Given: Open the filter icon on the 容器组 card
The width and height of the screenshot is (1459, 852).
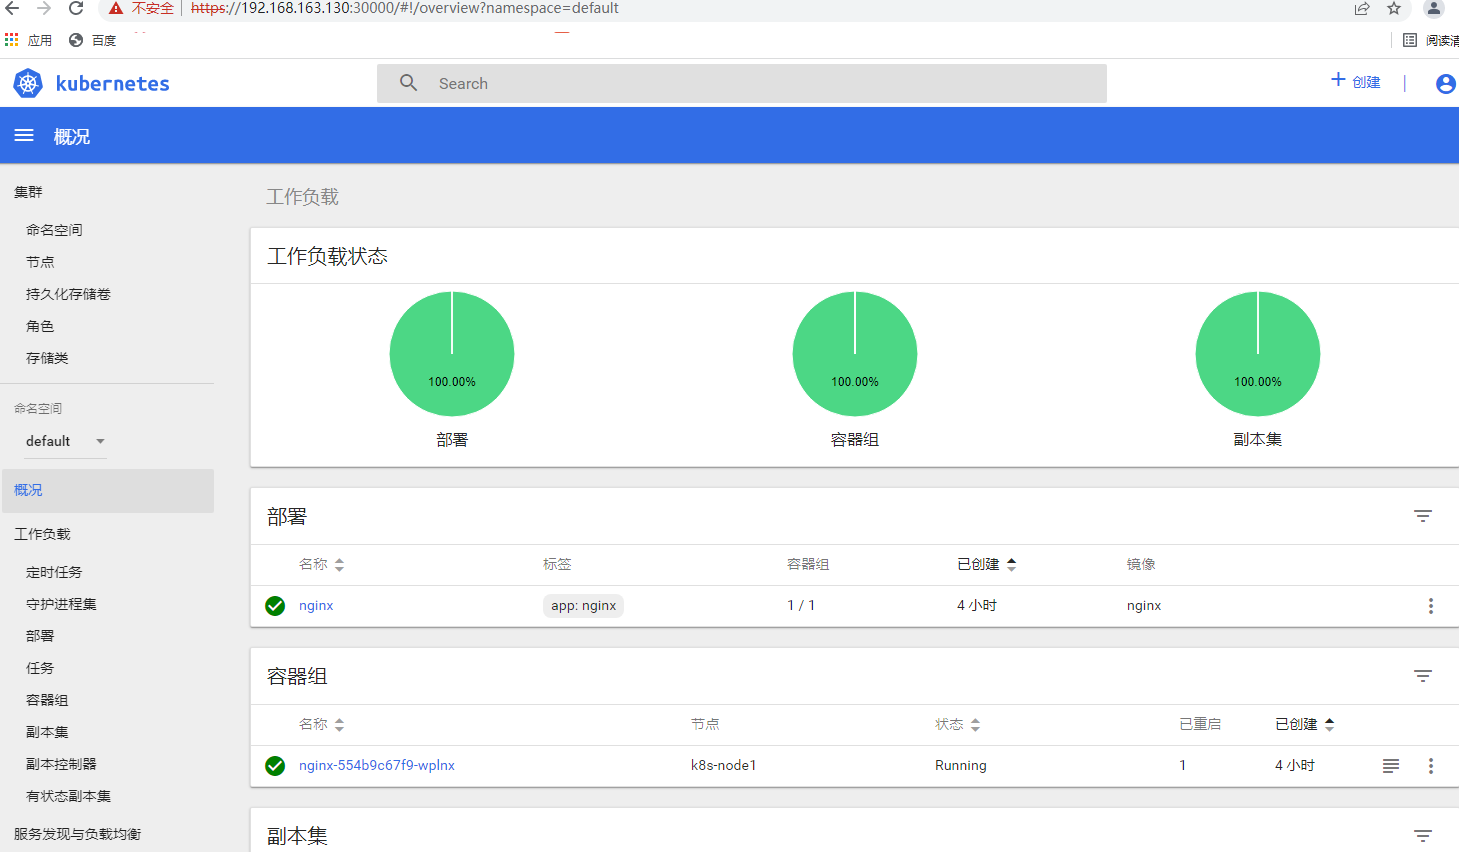Looking at the screenshot, I should pos(1422,675).
